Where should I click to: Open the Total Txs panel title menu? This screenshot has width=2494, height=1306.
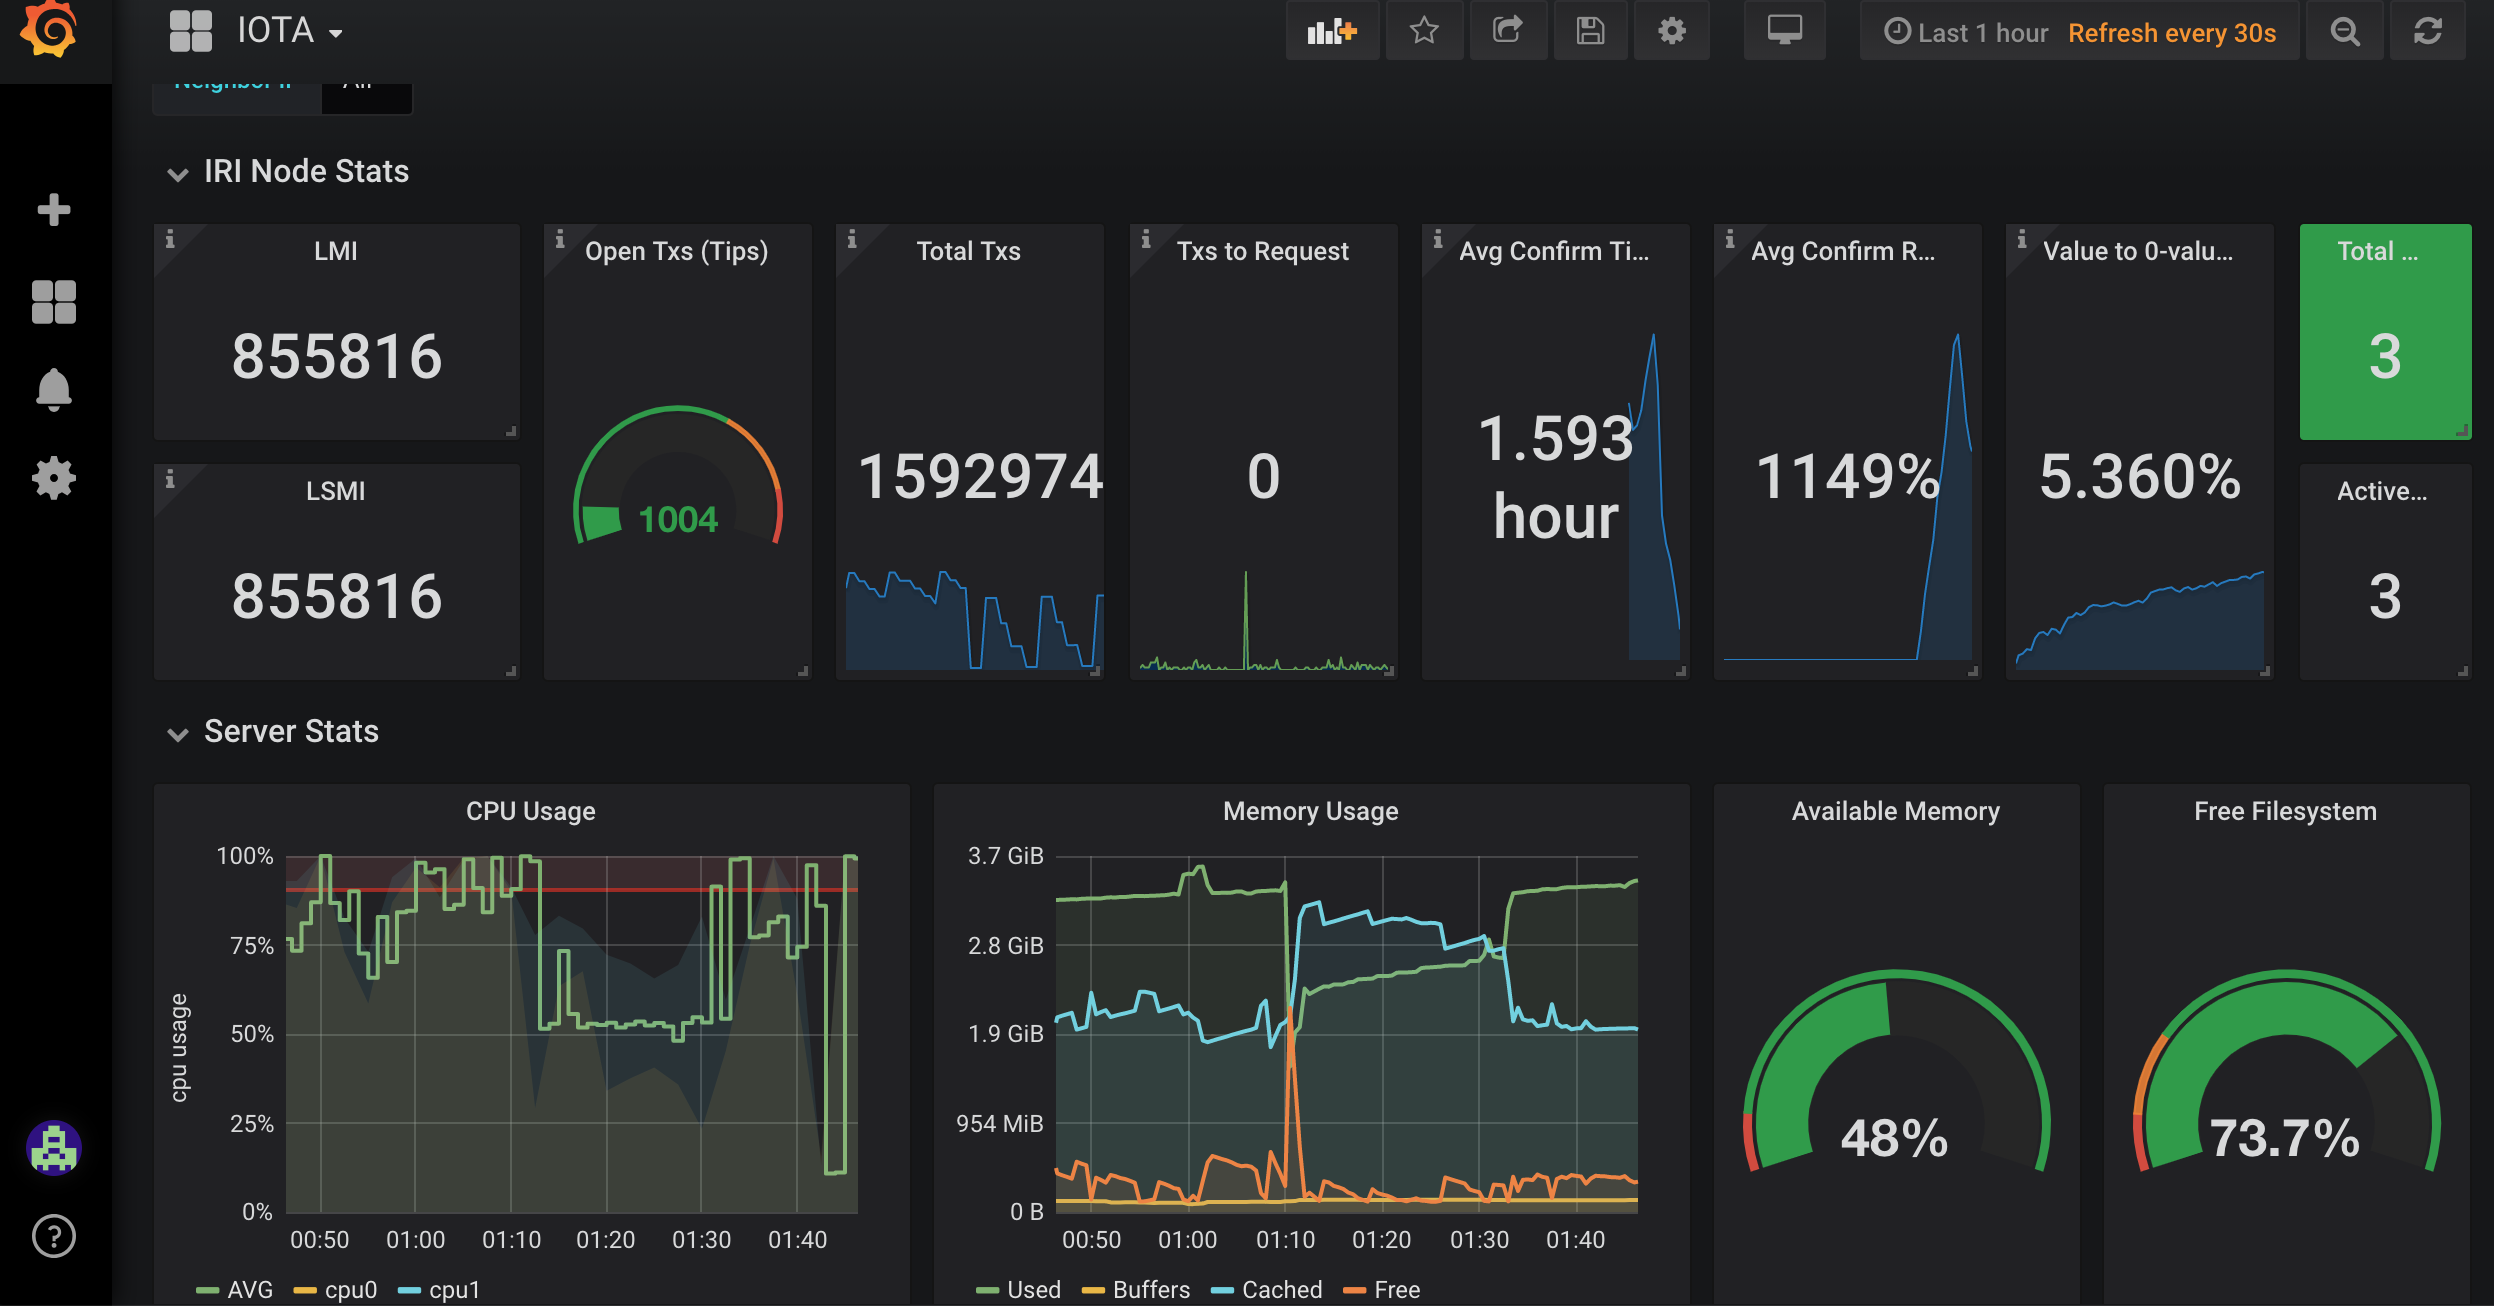tap(969, 251)
